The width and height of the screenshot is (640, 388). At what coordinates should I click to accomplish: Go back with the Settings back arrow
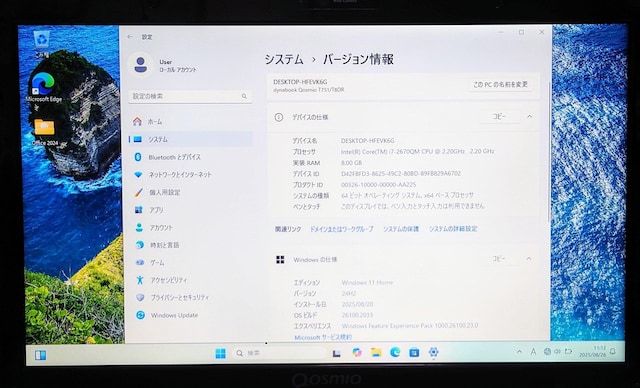130,37
